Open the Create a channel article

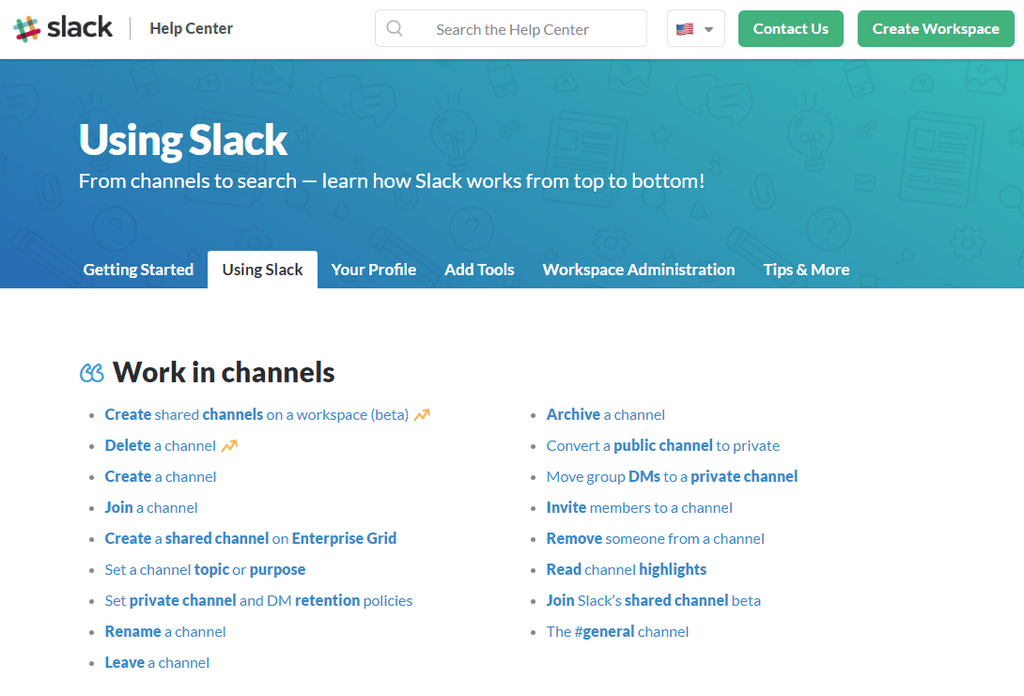(161, 477)
